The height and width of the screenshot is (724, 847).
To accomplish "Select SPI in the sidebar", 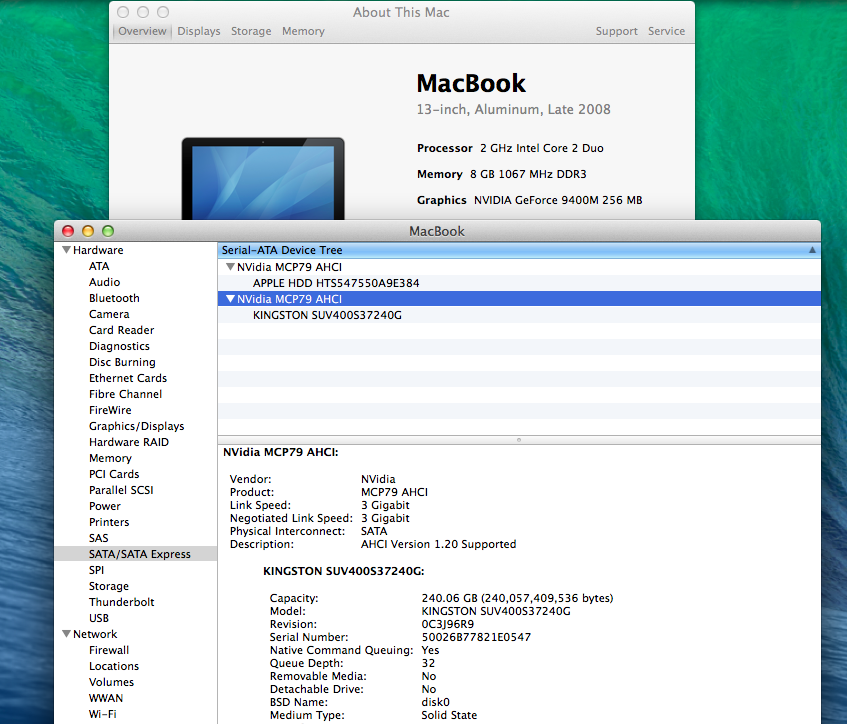I will [96, 570].
